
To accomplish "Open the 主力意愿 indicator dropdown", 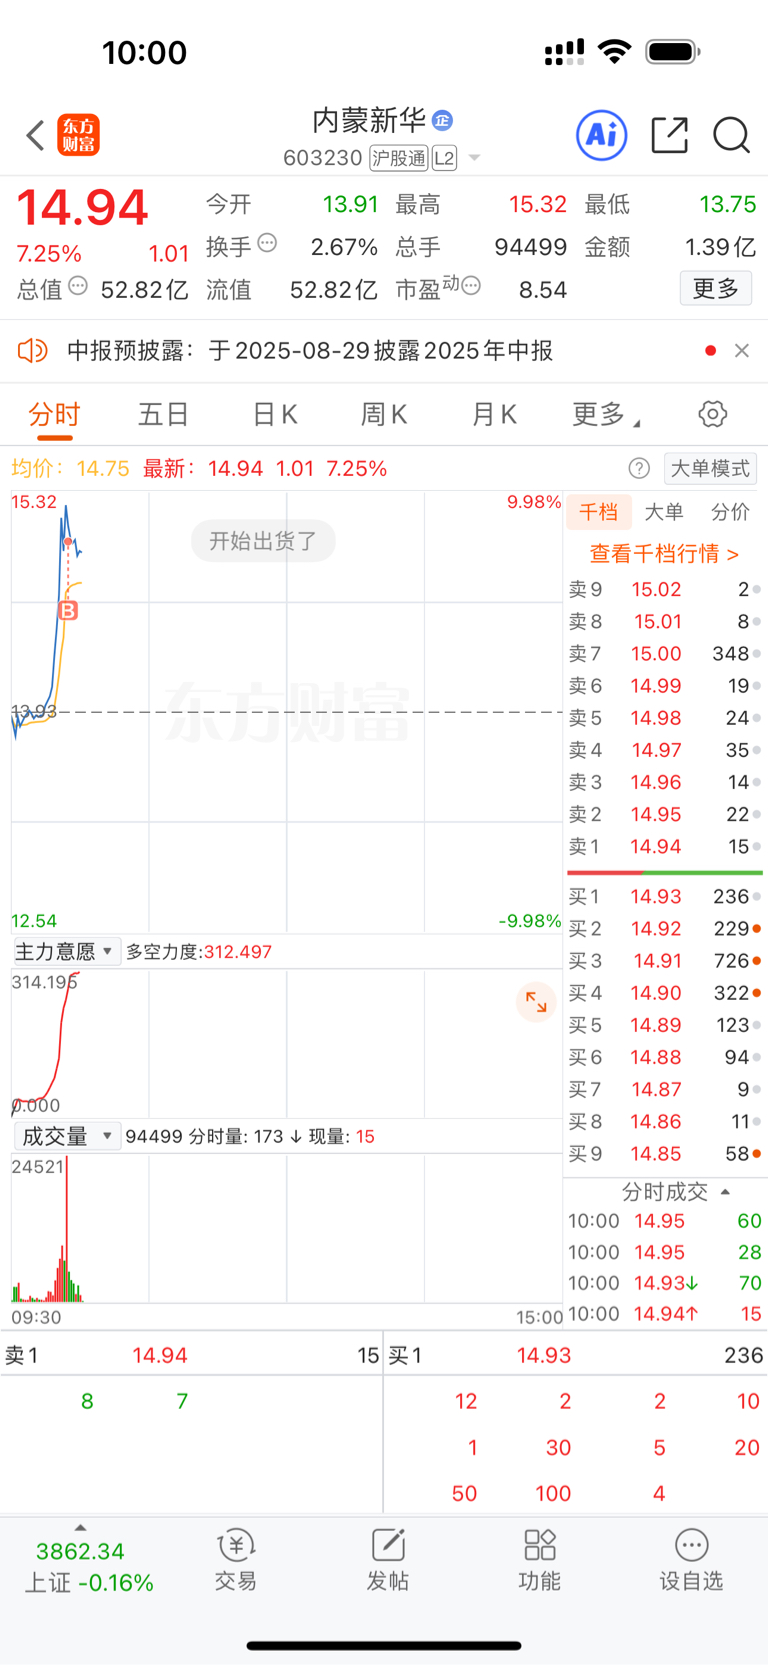I will point(66,951).
